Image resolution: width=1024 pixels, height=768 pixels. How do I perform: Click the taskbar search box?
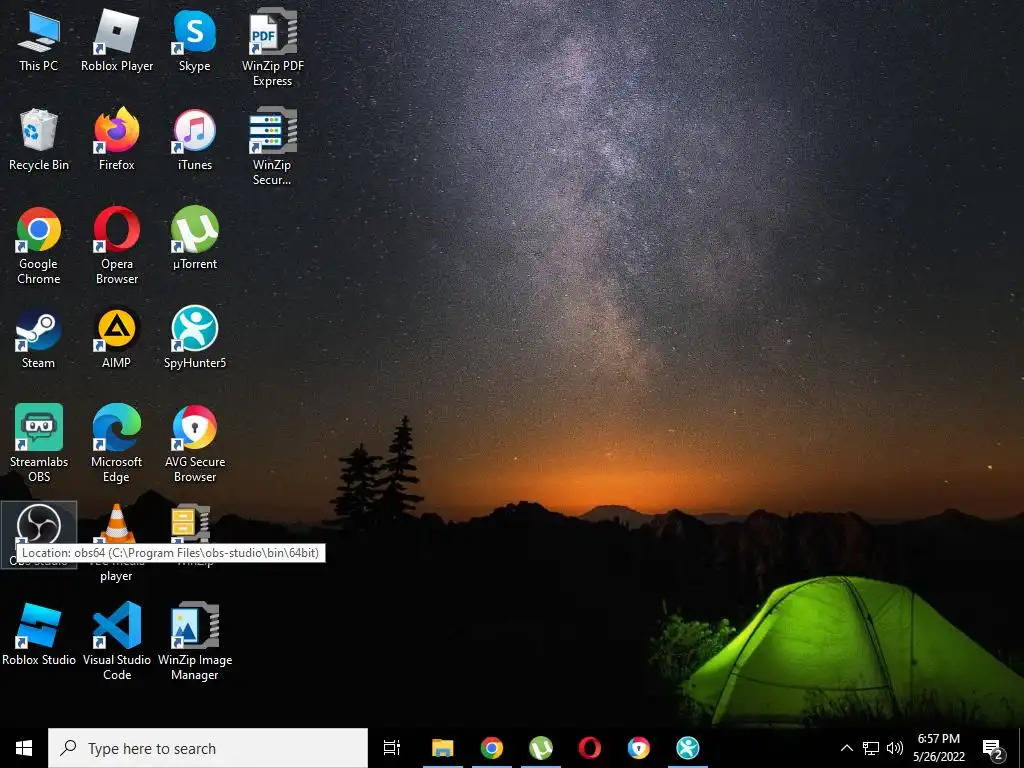click(208, 748)
